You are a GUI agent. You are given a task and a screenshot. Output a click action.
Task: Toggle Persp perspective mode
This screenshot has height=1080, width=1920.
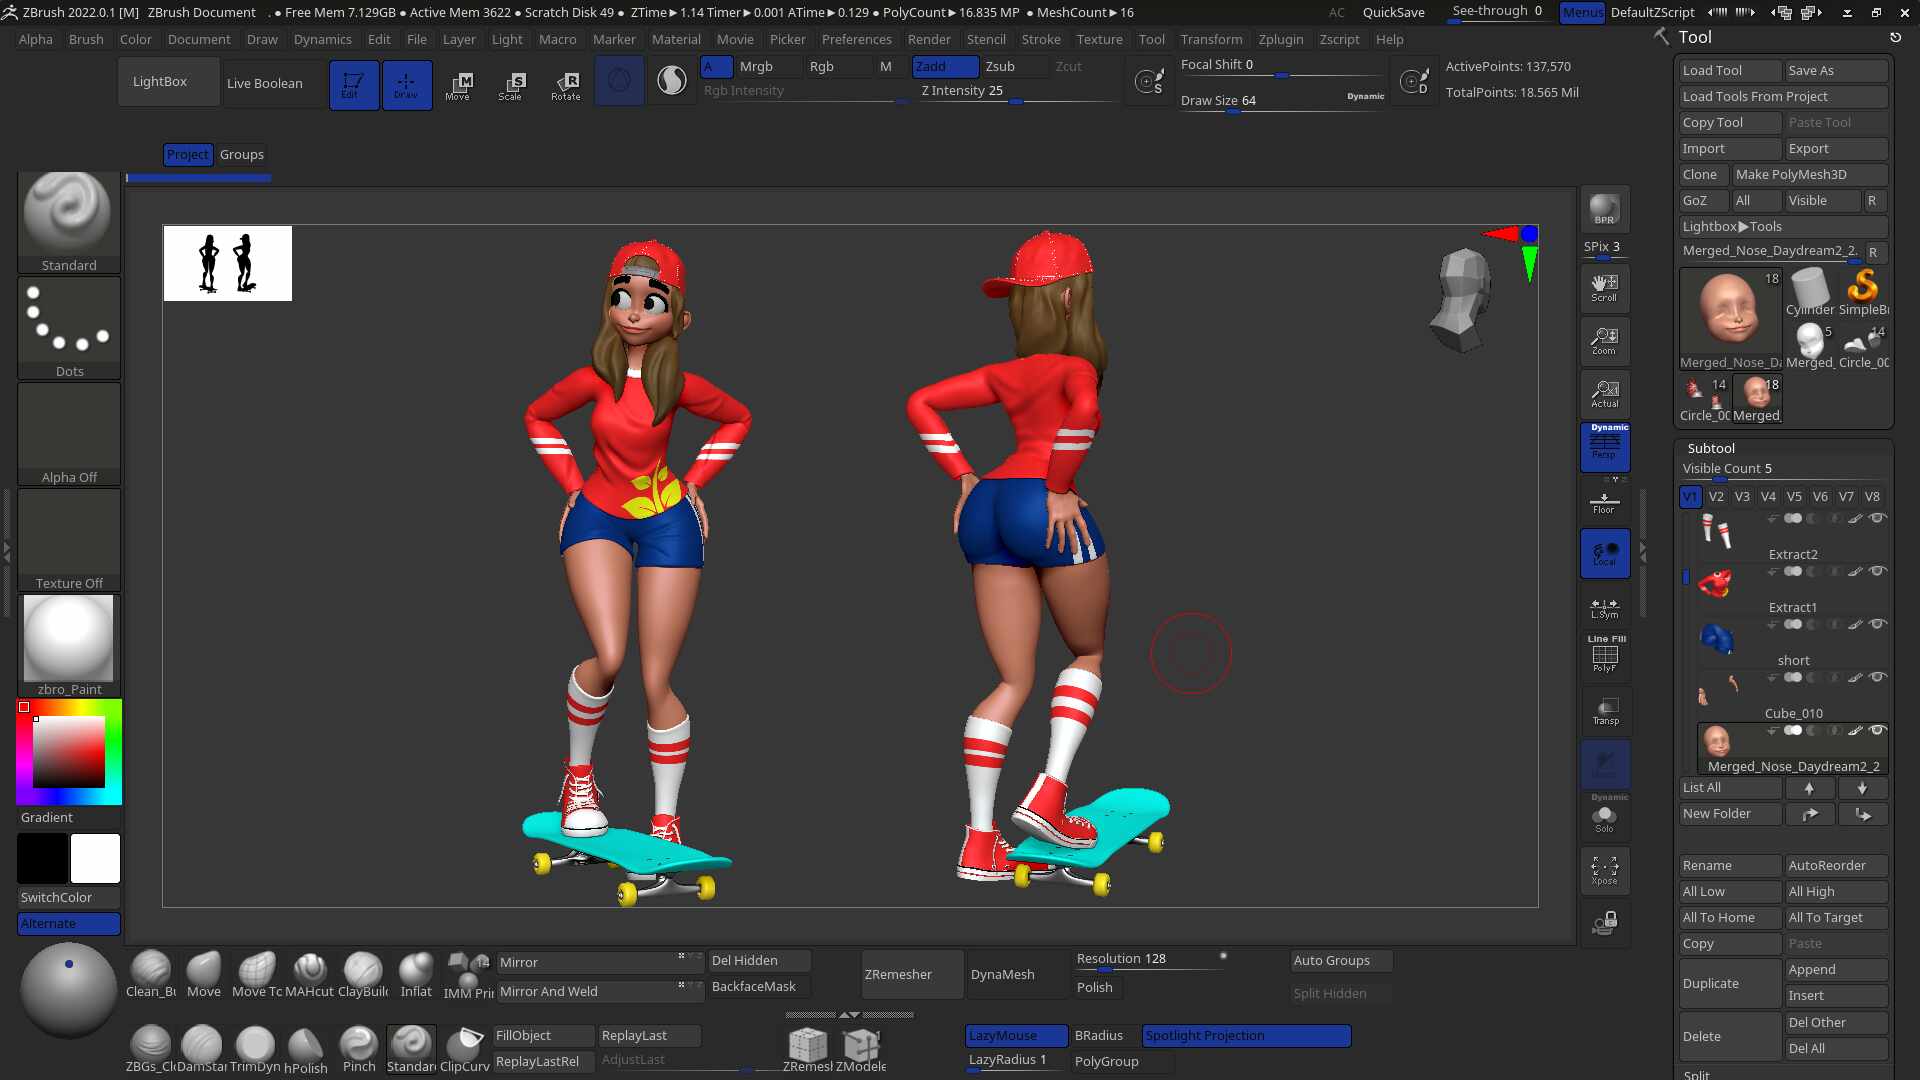point(1604,446)
